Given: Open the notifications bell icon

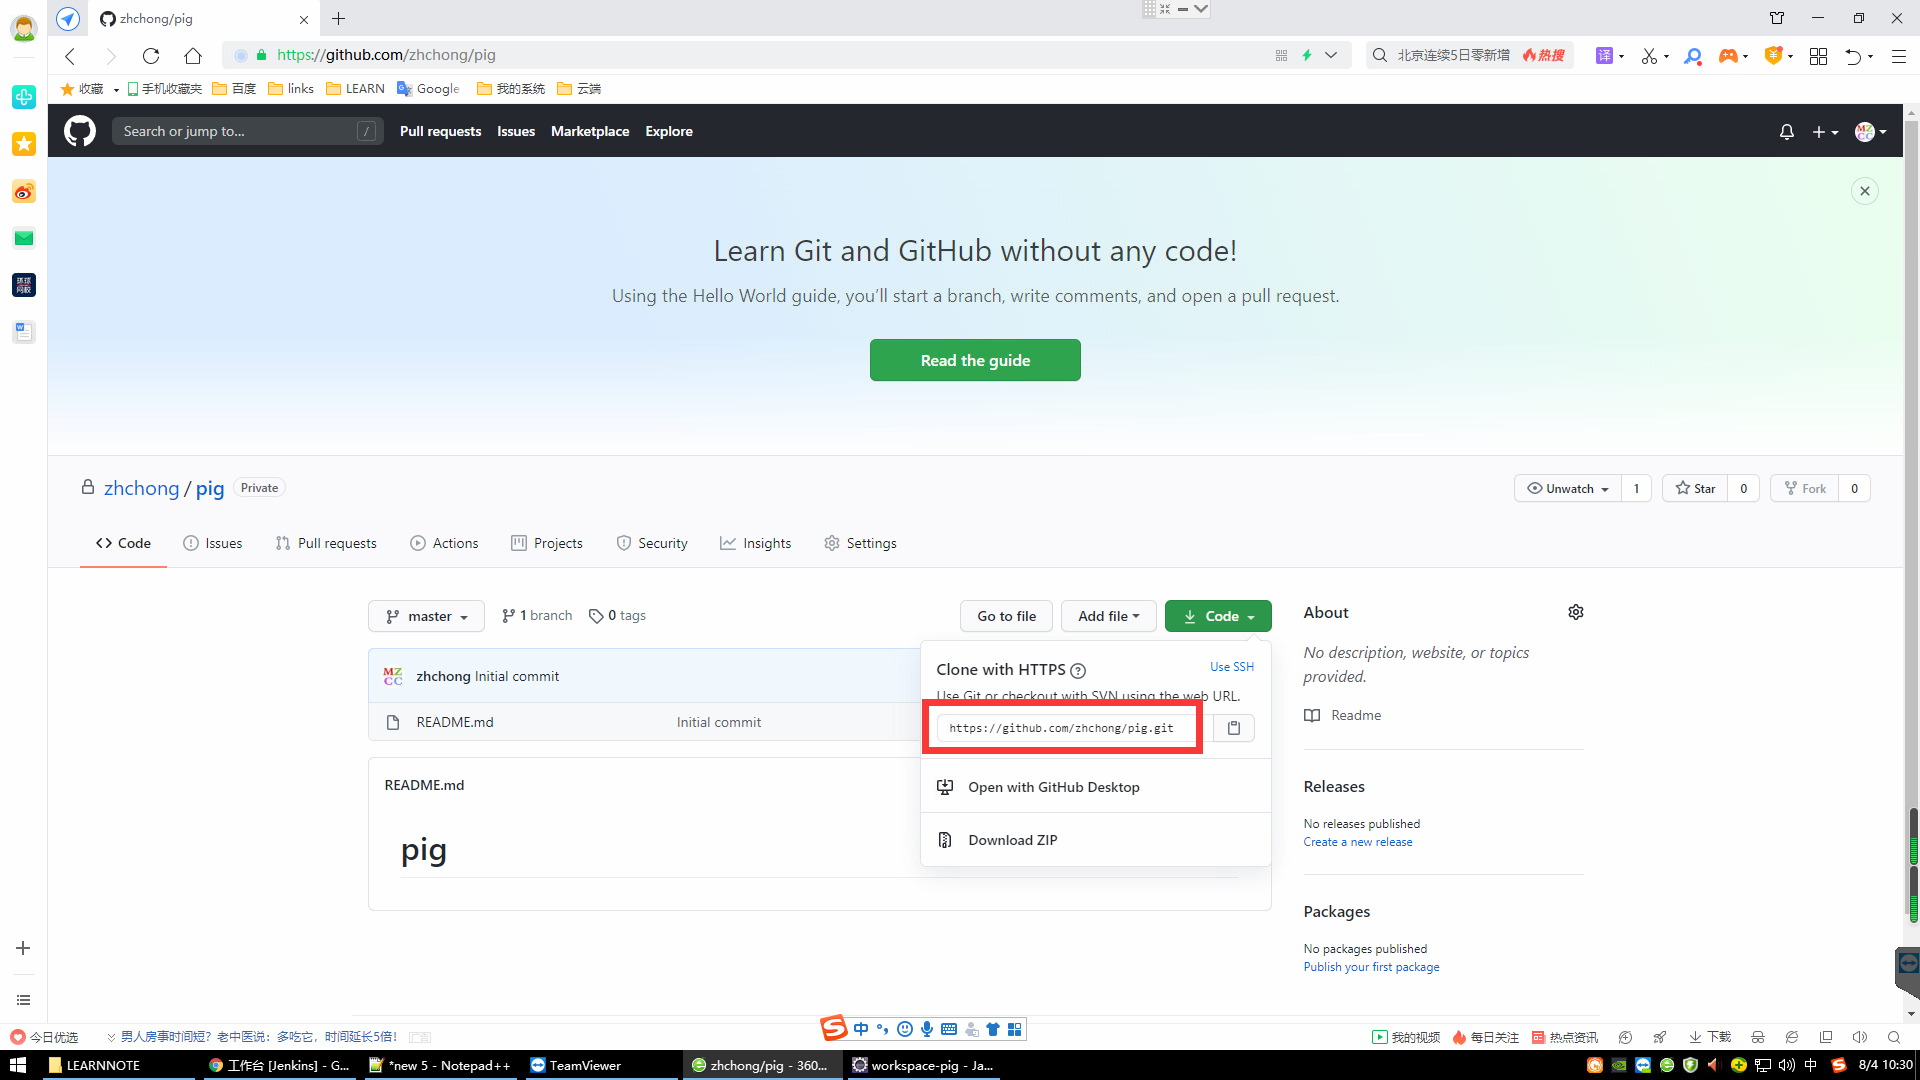Looking at the screenshot, I should 1787,132.
